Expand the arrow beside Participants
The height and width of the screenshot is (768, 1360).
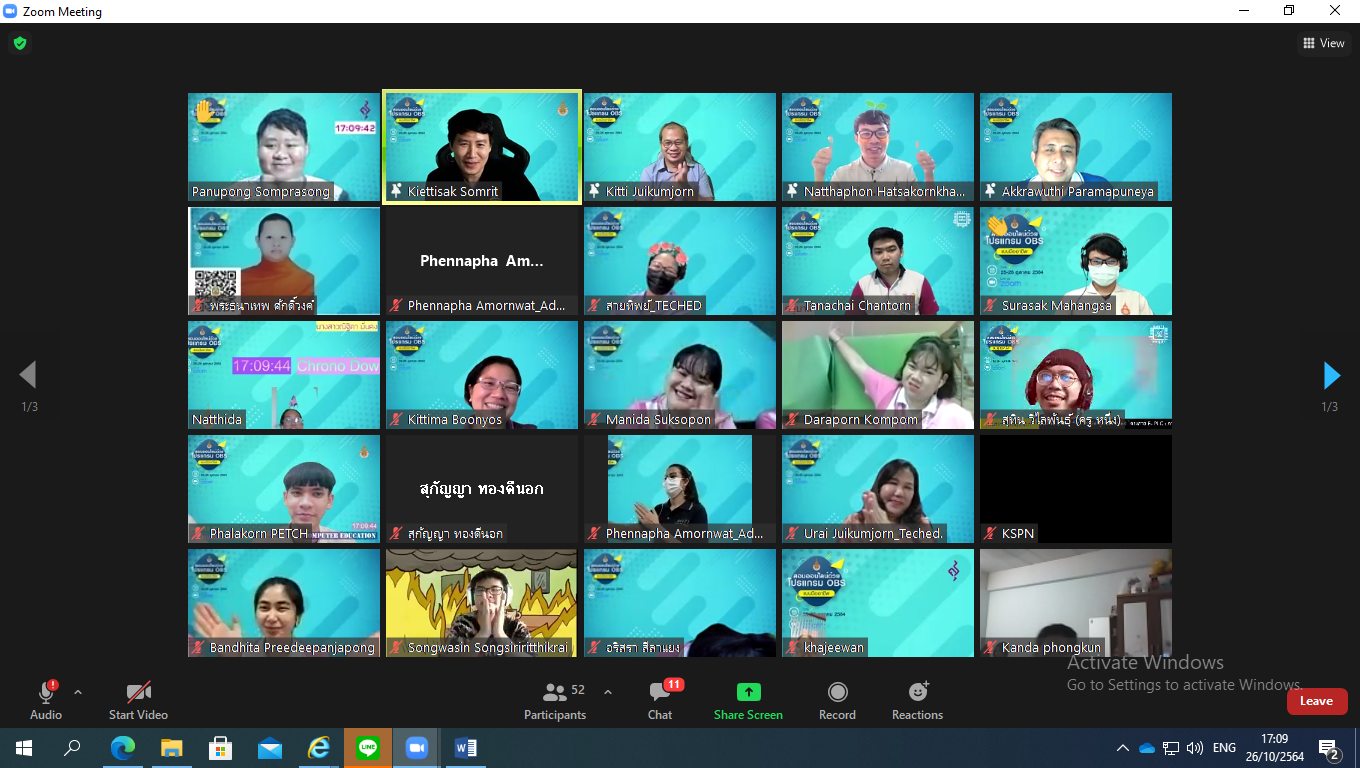(607, 692)
